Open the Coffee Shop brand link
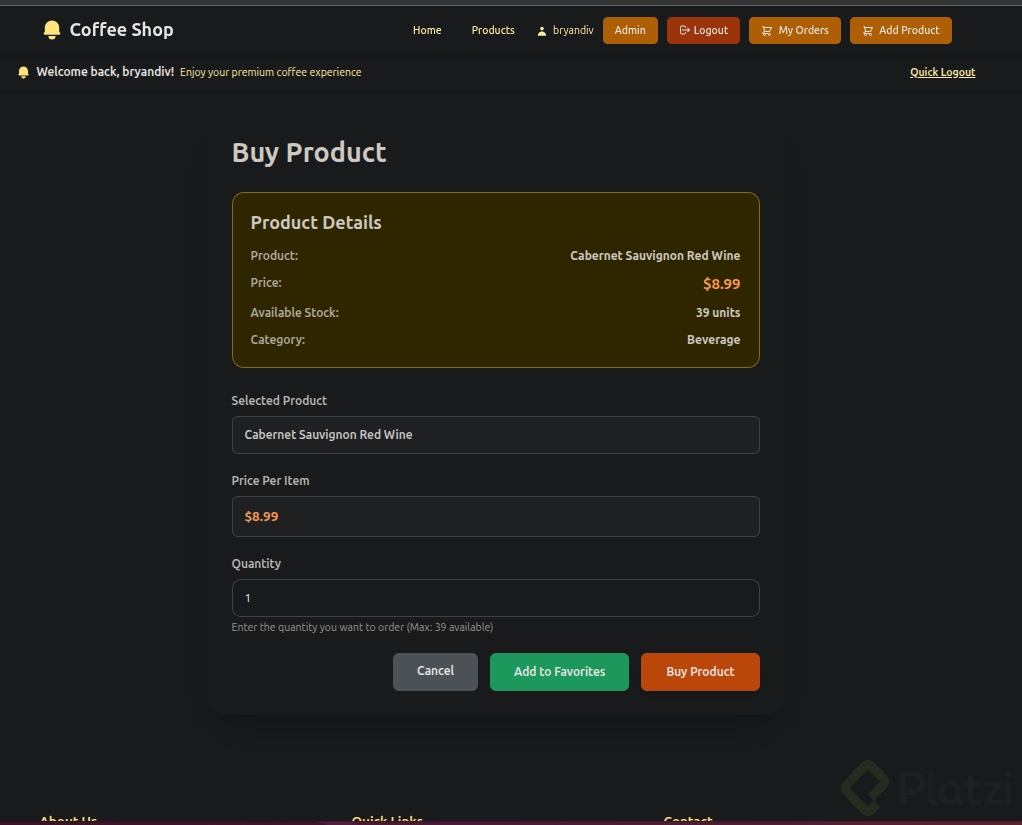 point(108,30)
